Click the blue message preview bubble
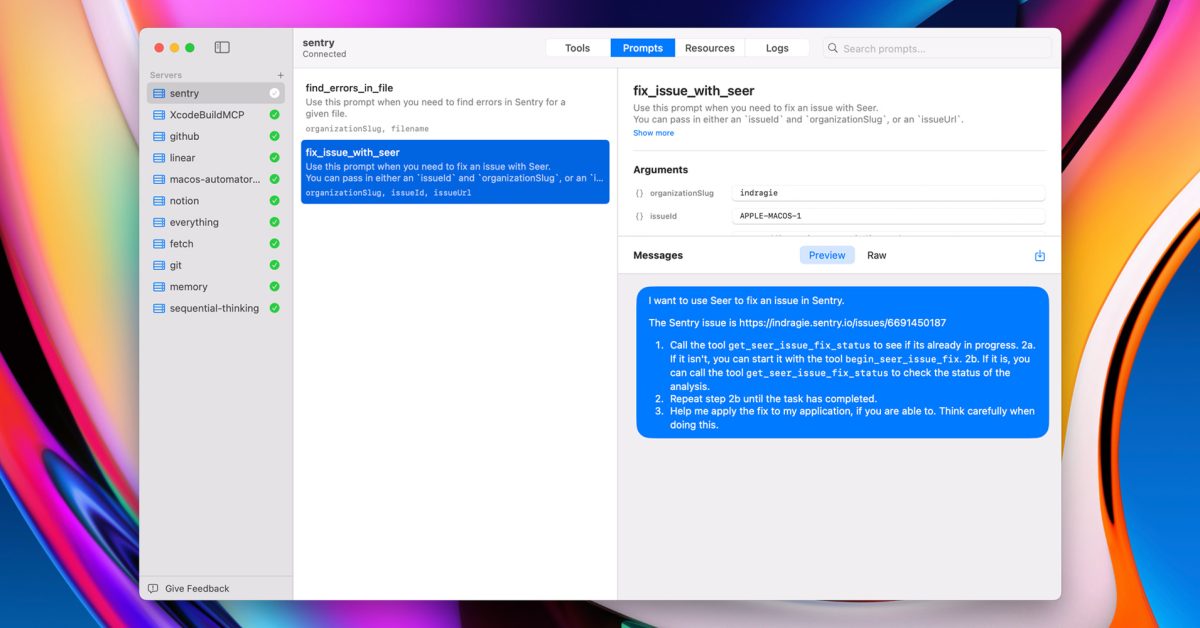Viewport: 1200px width, 628px height. 843,362
